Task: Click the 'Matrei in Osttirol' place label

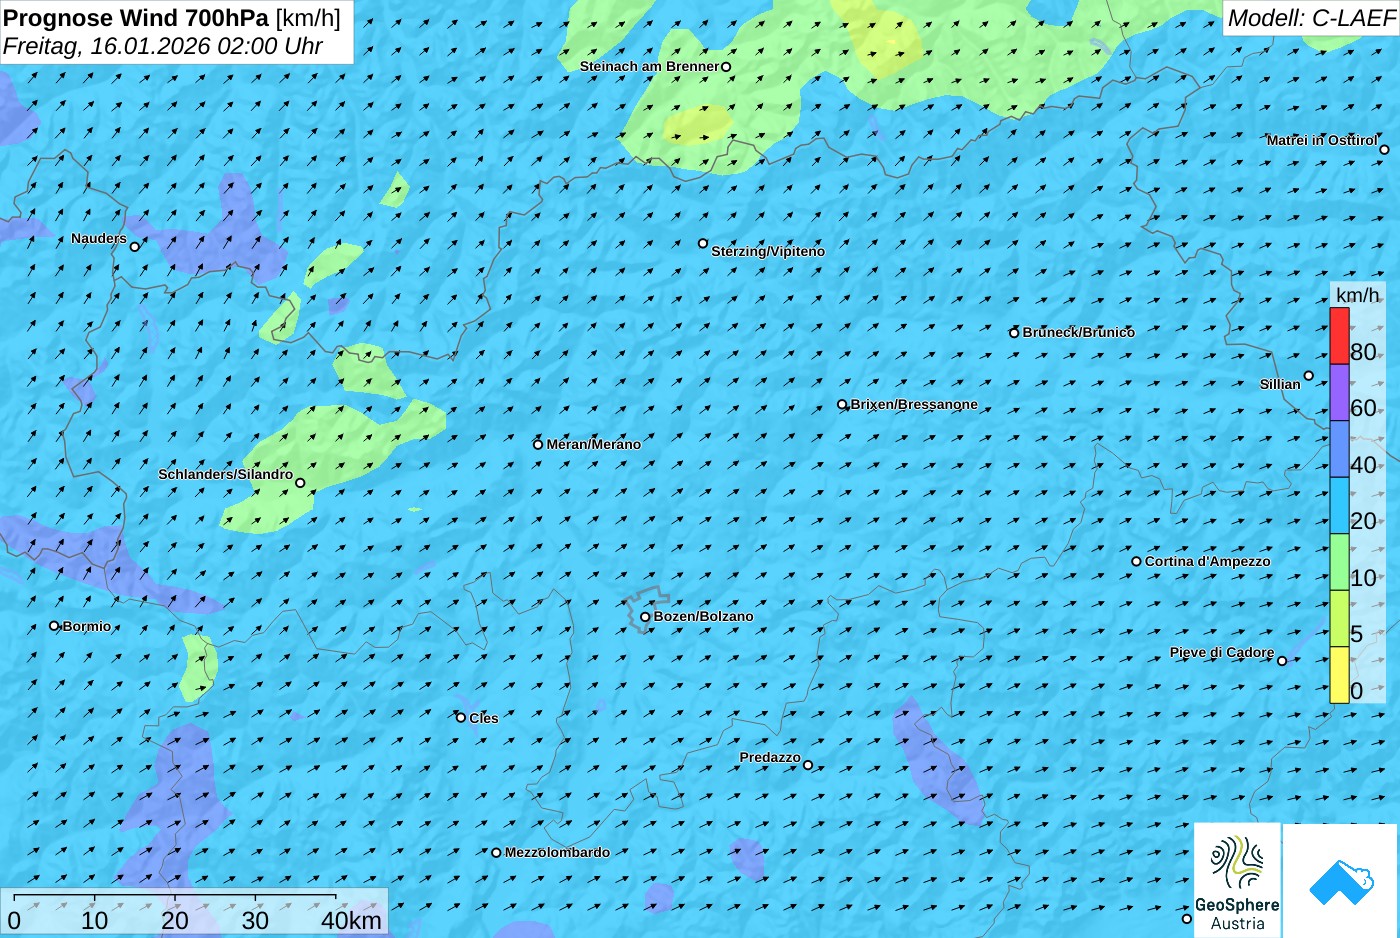Action: pyautogui.click(x=1322, y=140)
